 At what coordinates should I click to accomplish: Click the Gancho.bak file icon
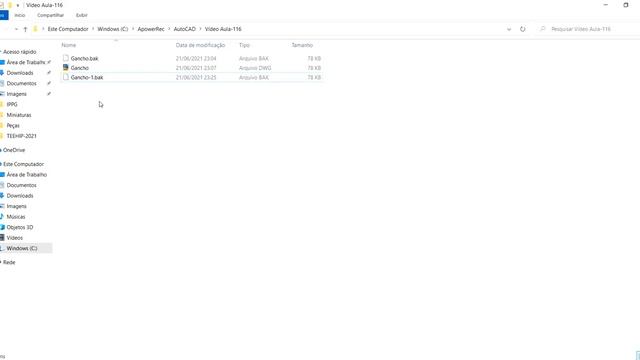click(x=66, y=58)
